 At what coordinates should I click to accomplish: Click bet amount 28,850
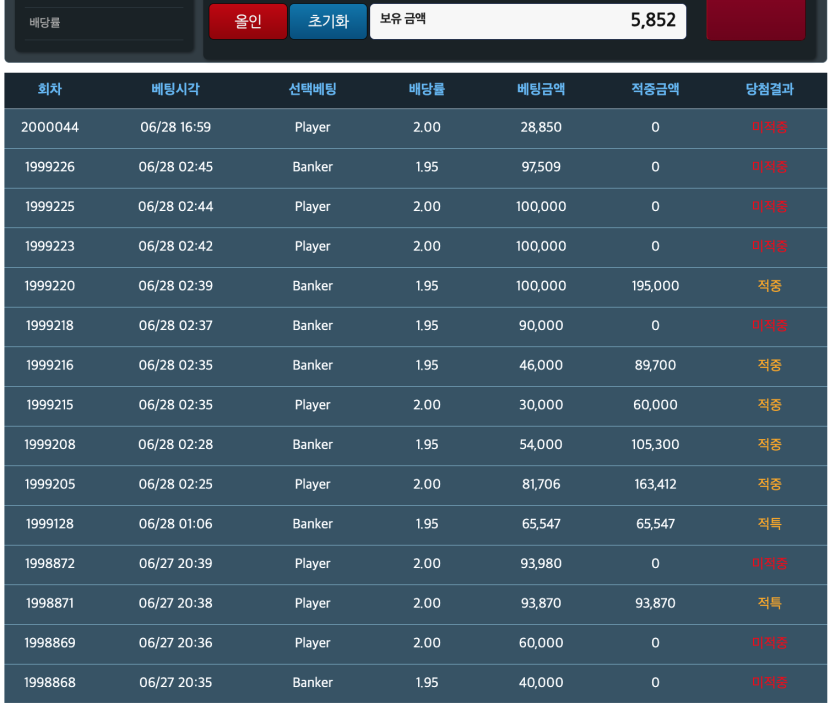coord(541,127)
